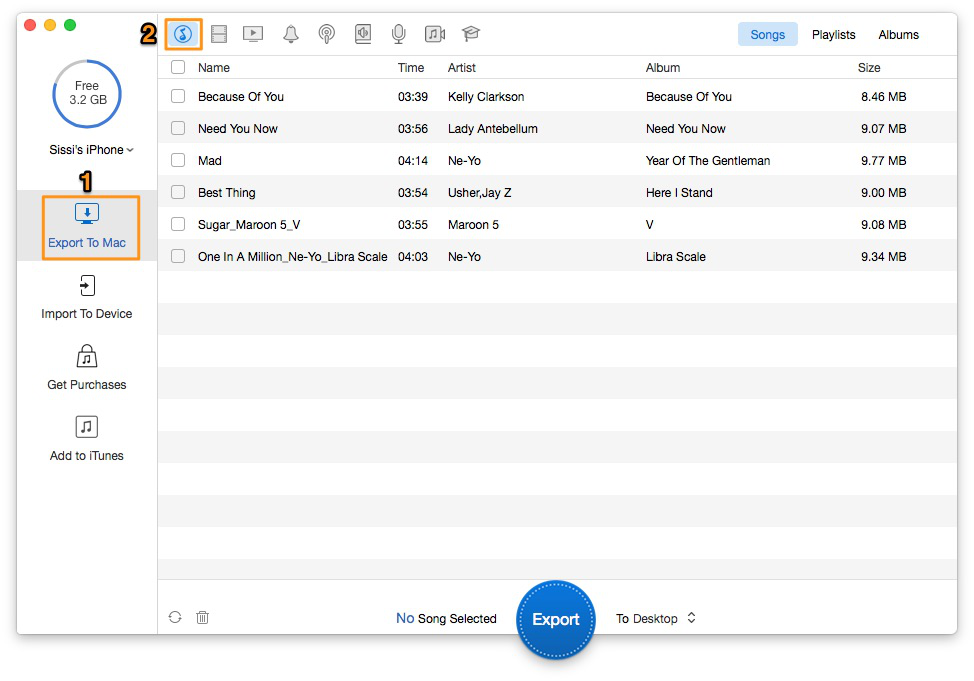This screenshot has width=974, height=681.
Task: Click the artist Maroon 5
Action: click(x=473, y=225)
